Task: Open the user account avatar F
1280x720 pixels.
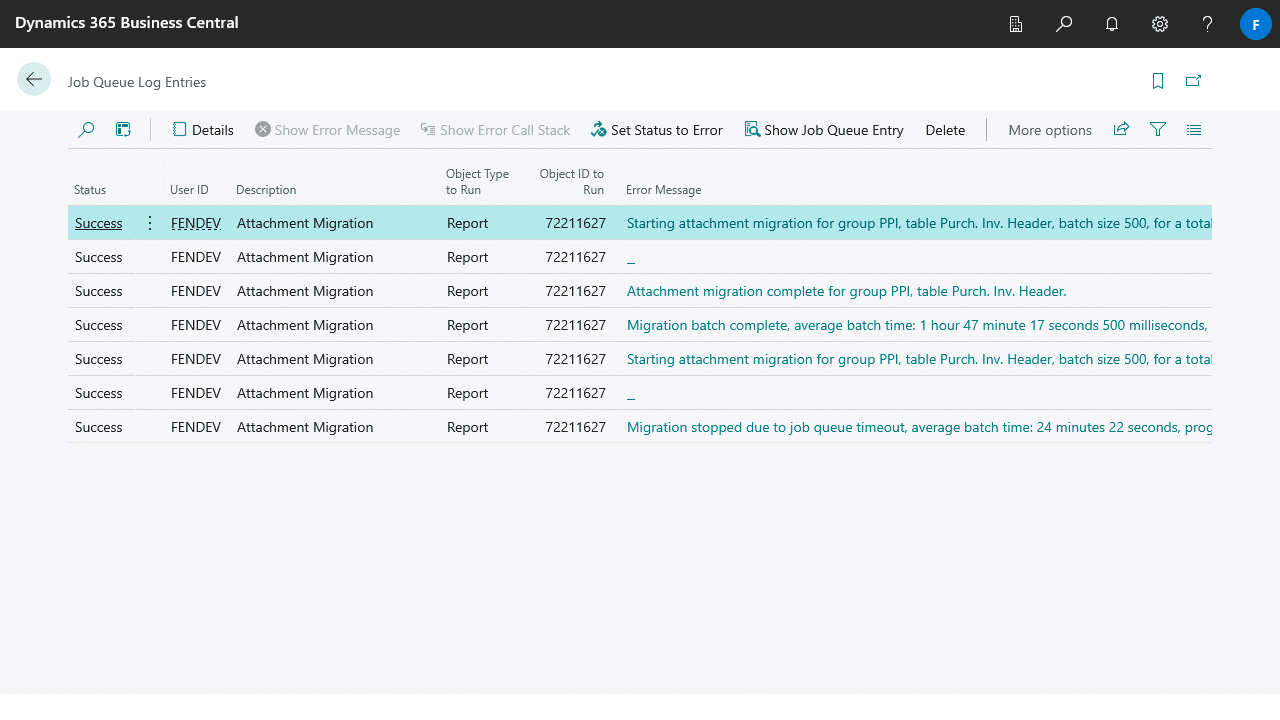Action: 1255,24
